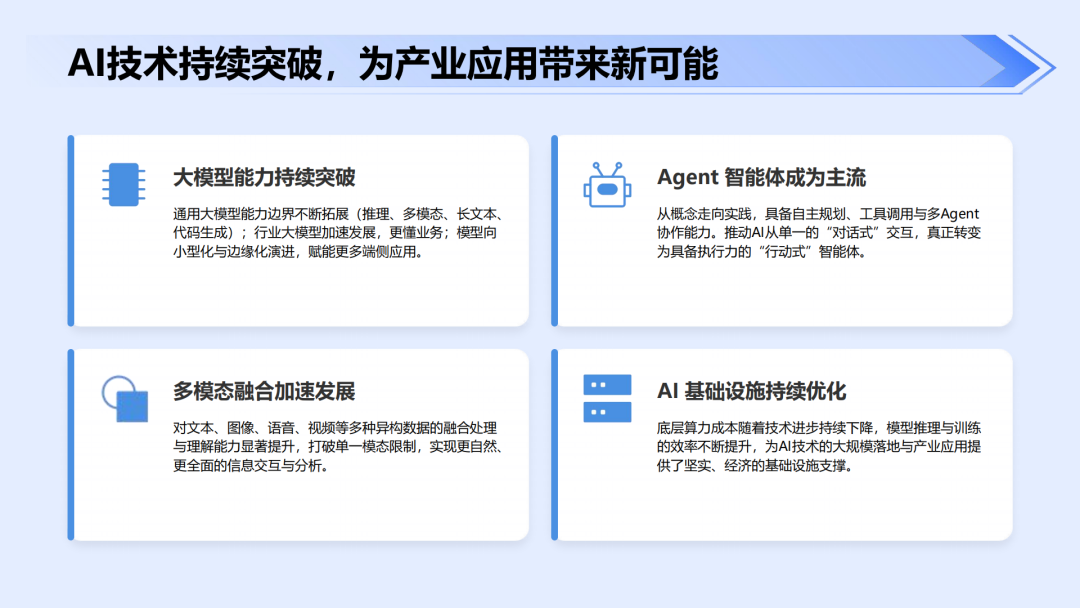Click the paragraph starting 对文本、图像、语音
The width and height of the screenshot is (1080, 608).
pos(338,447)
